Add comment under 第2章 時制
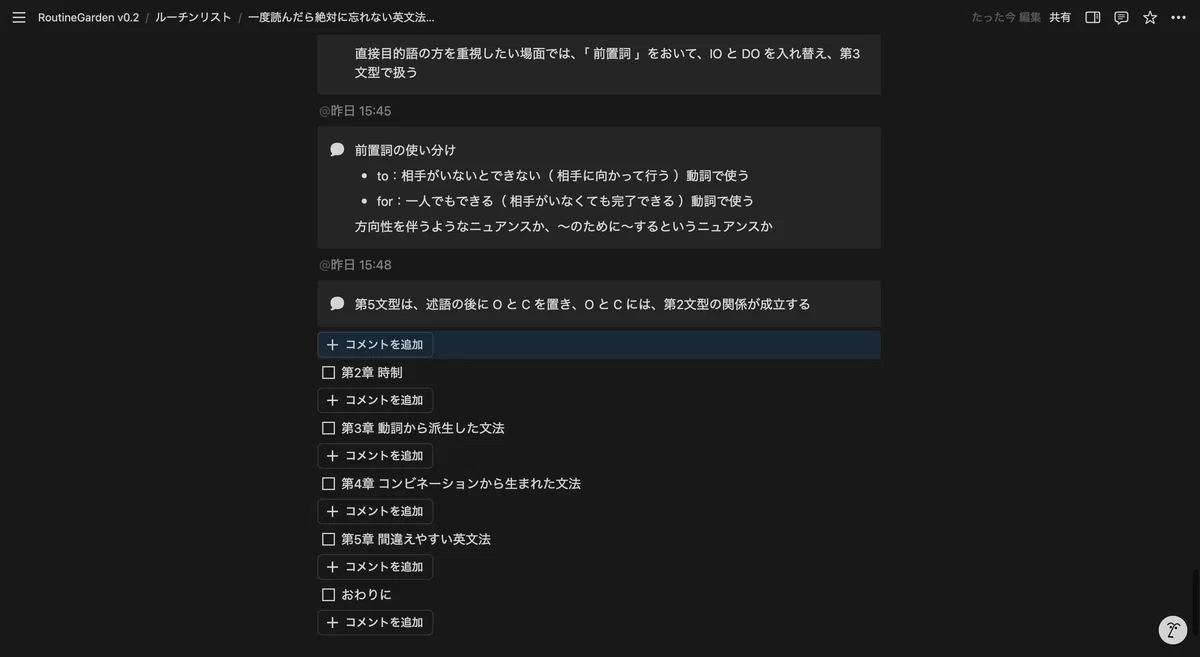The height and width of the screenshot is (657, 1200). point(375,400)
